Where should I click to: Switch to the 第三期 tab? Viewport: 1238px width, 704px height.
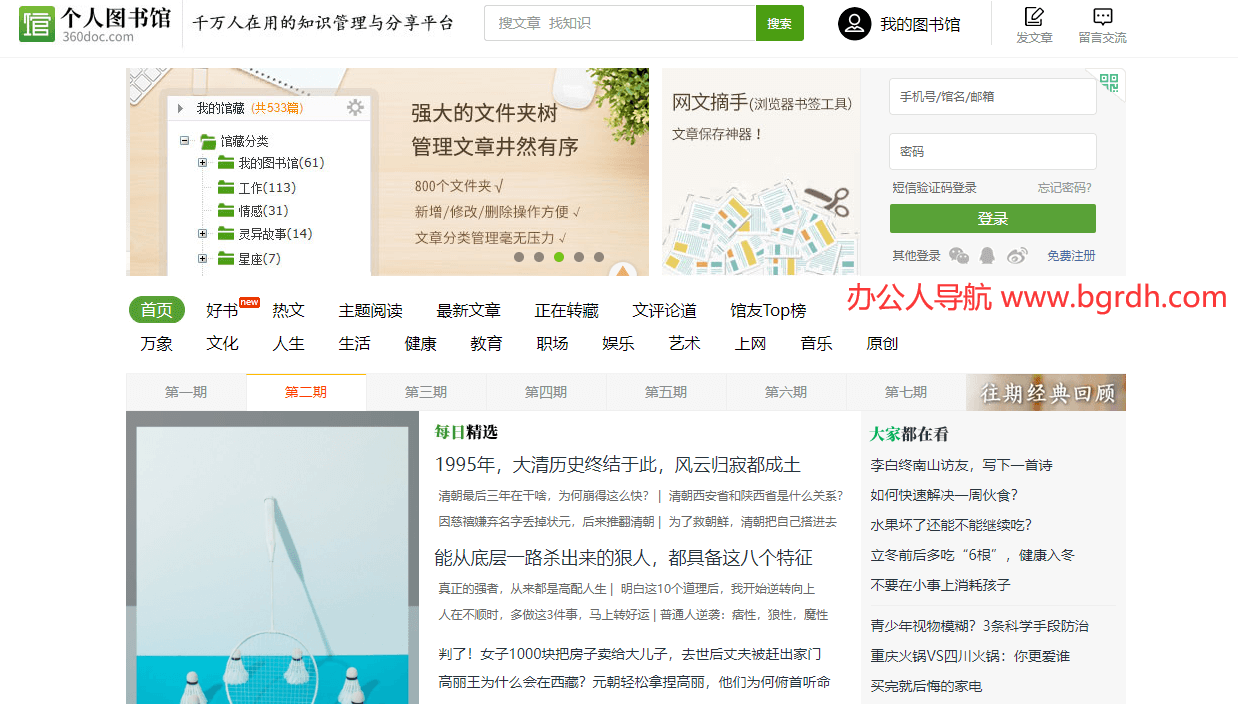(x=425, y=392)
